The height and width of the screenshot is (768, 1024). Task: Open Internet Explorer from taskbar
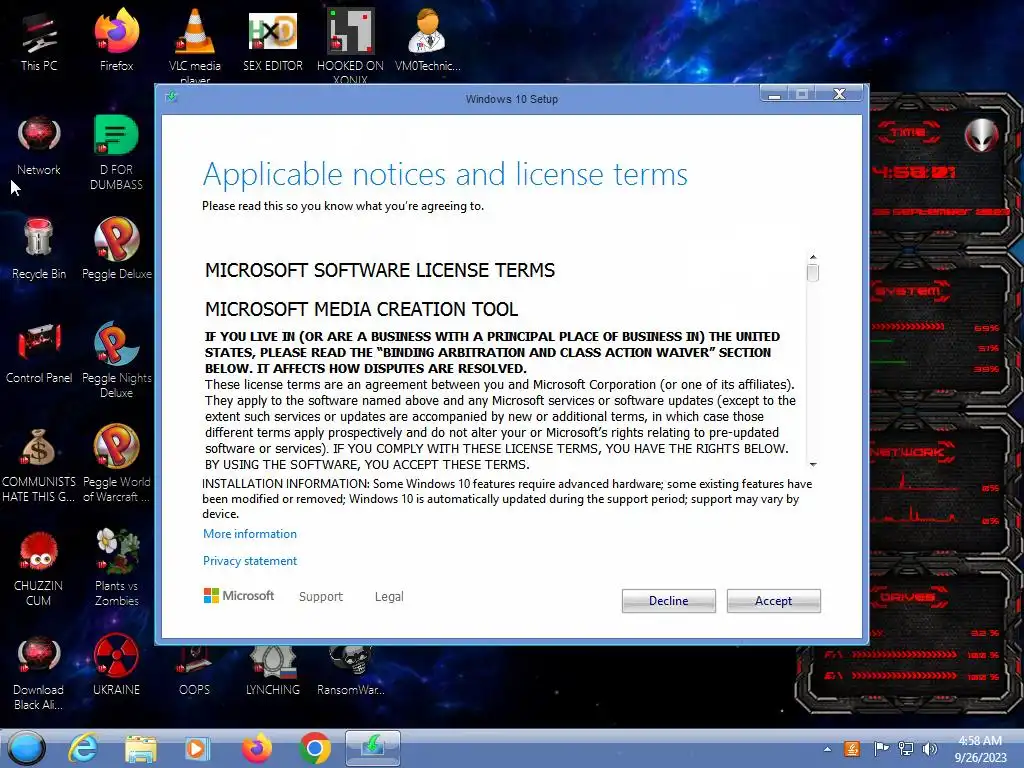(x=84, y=748)
